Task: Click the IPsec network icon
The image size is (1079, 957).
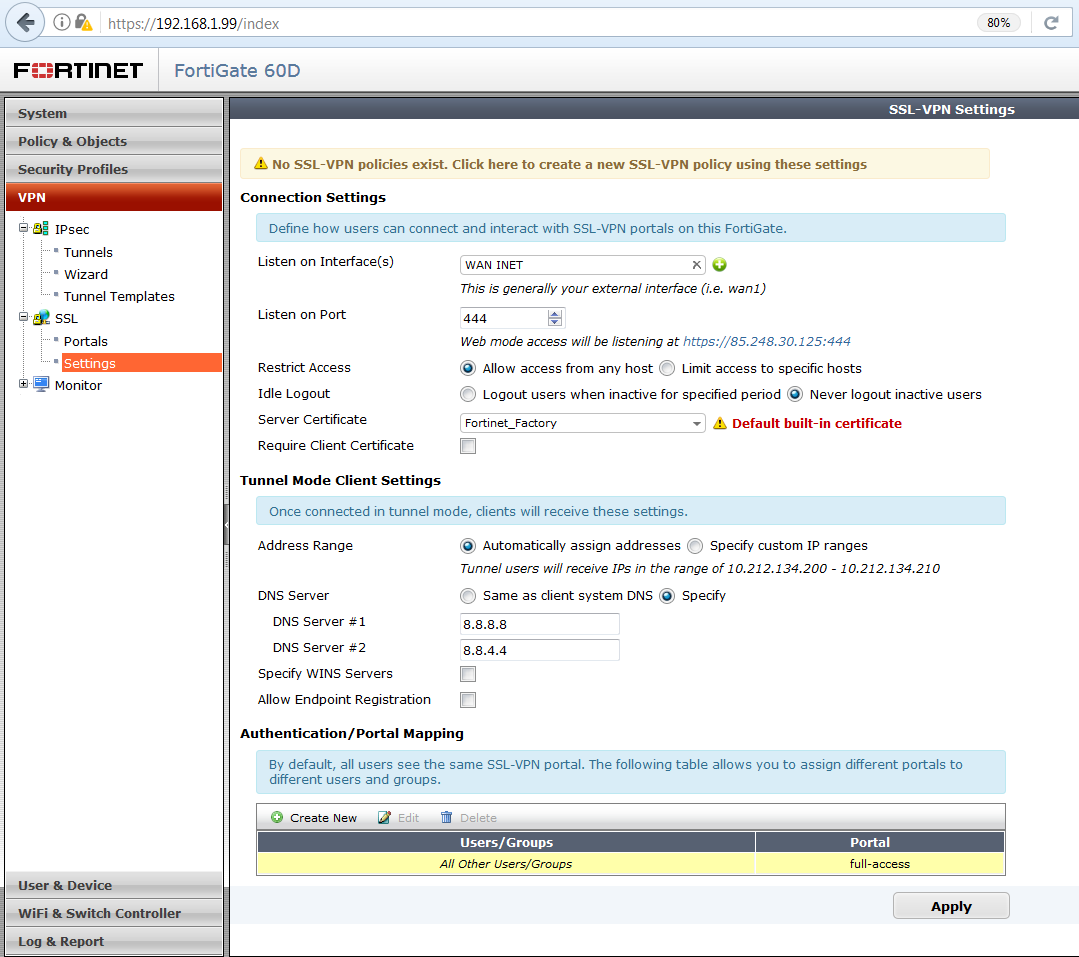Action: [41, 228]
